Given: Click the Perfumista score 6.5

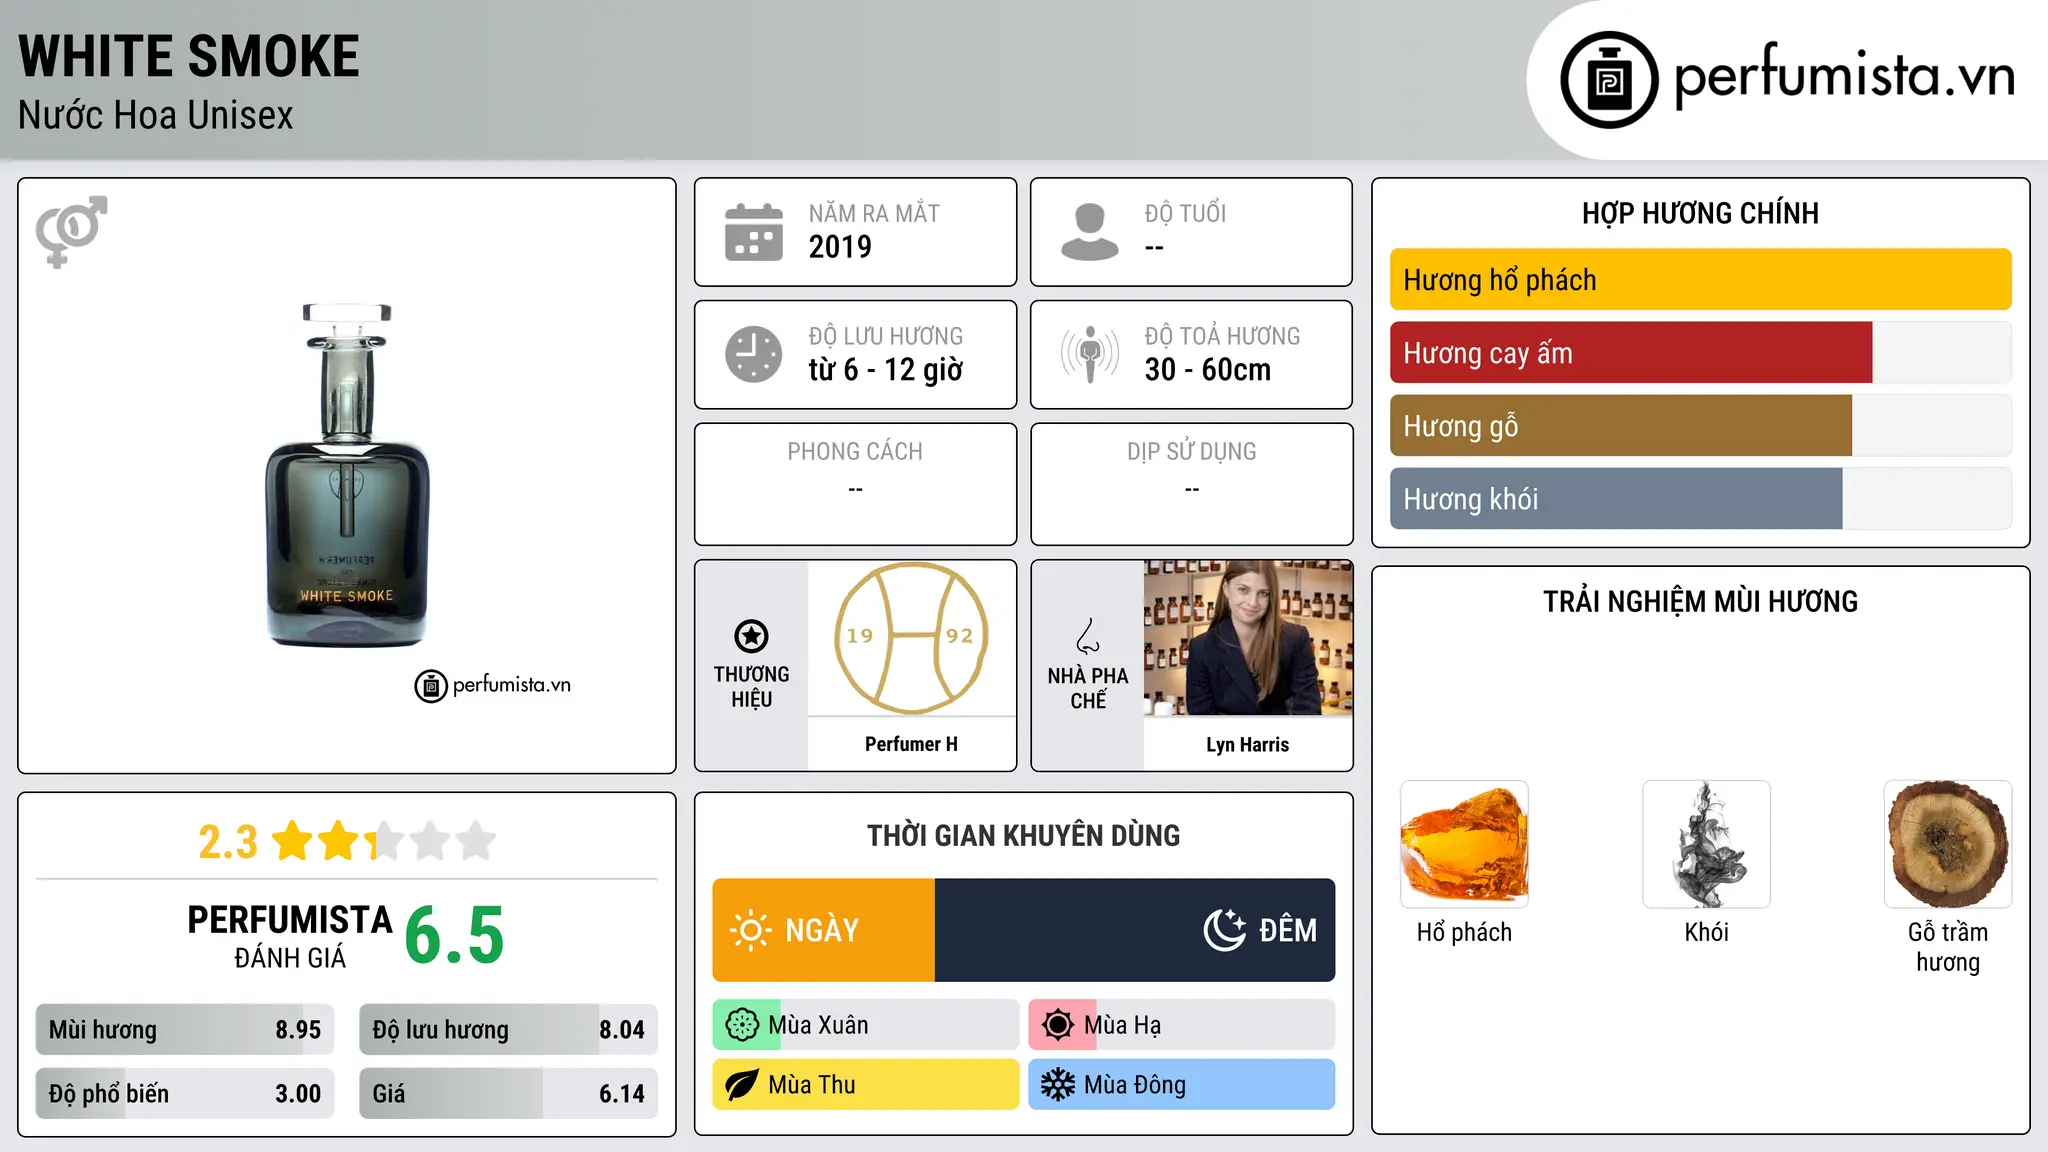Looking at the screenshot, I should (x=455, y=935).
